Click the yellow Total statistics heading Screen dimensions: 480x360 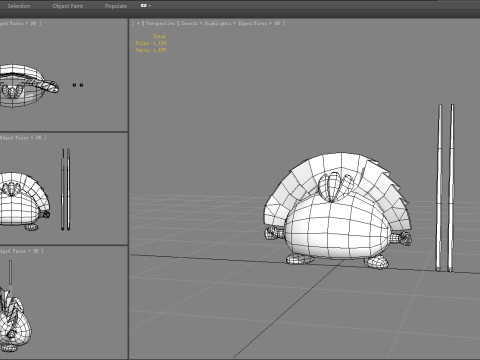click(160, 36)
